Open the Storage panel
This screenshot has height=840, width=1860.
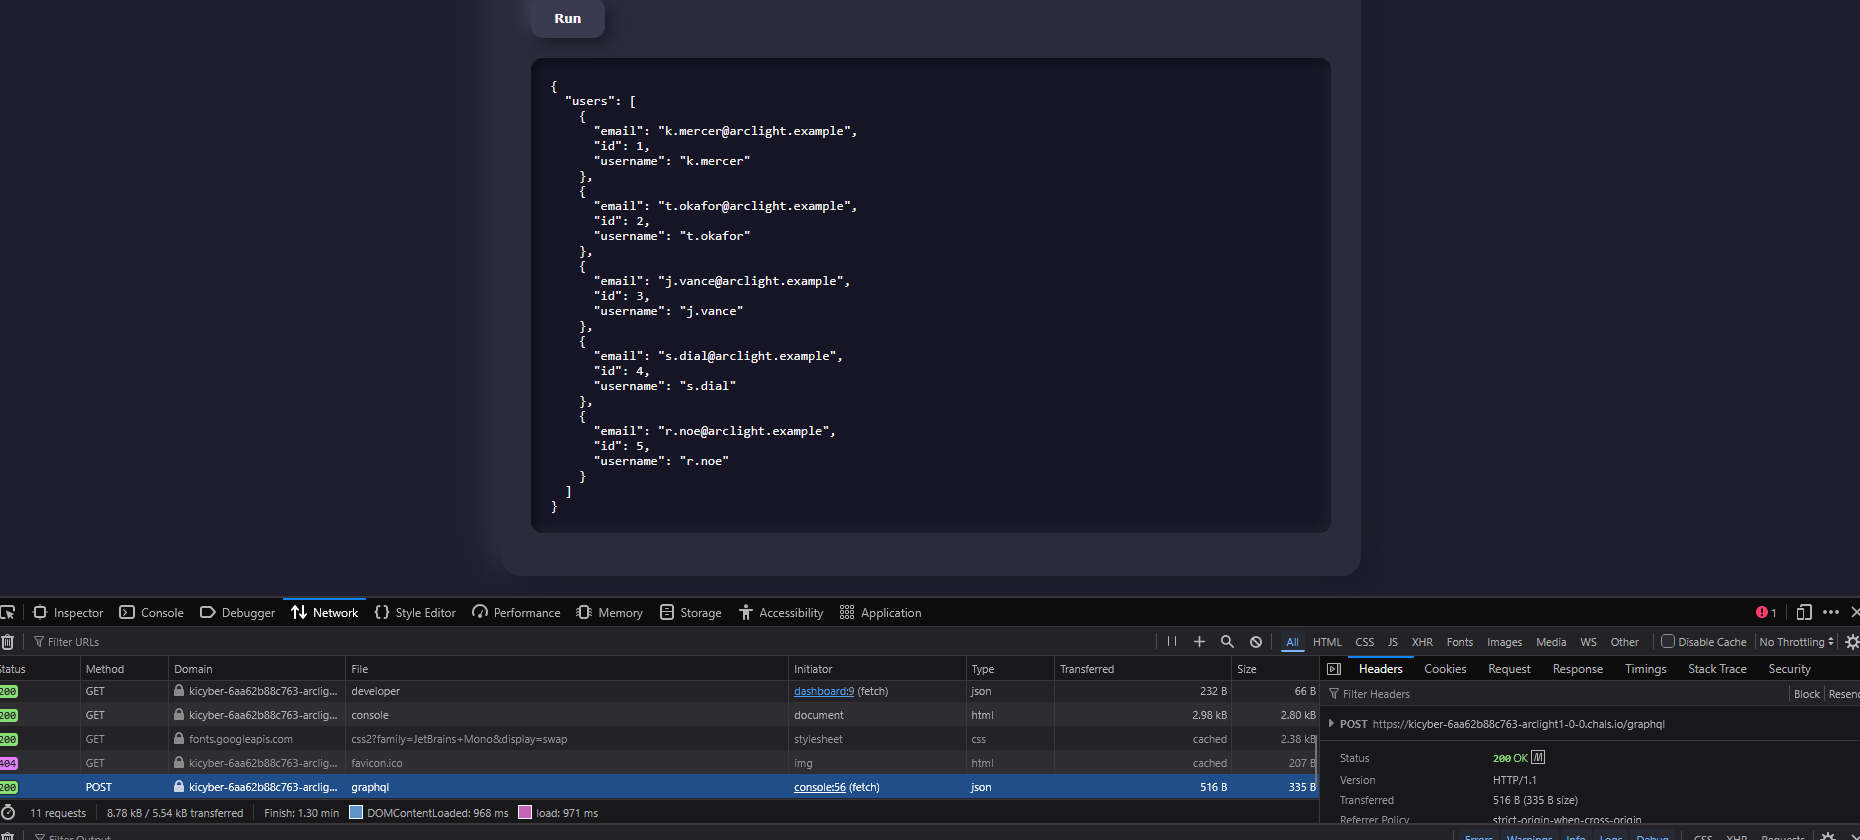click(691, 612)
